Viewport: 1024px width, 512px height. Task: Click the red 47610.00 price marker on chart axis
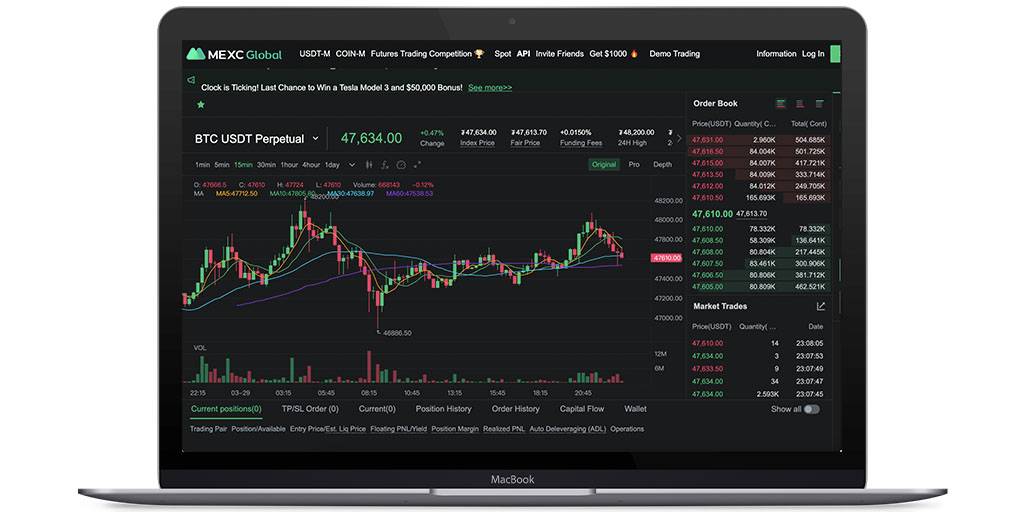click(x=666, y=259)
